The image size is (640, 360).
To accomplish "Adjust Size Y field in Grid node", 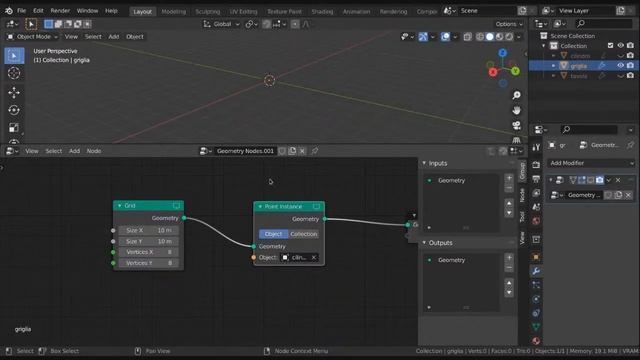I will [149, 242].
